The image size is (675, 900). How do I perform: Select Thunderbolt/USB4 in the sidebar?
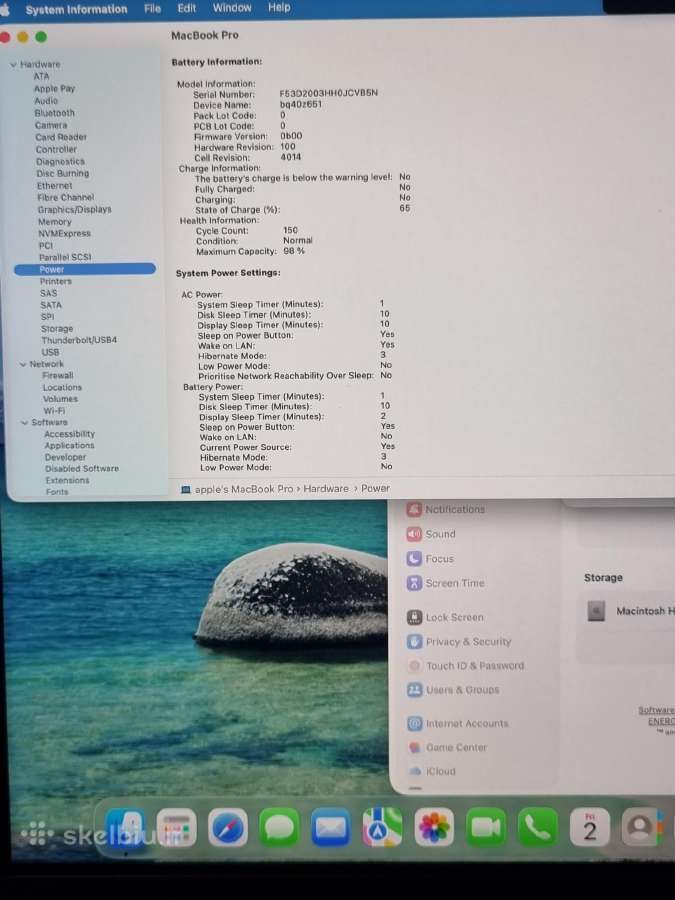click(x=79, y=340)
